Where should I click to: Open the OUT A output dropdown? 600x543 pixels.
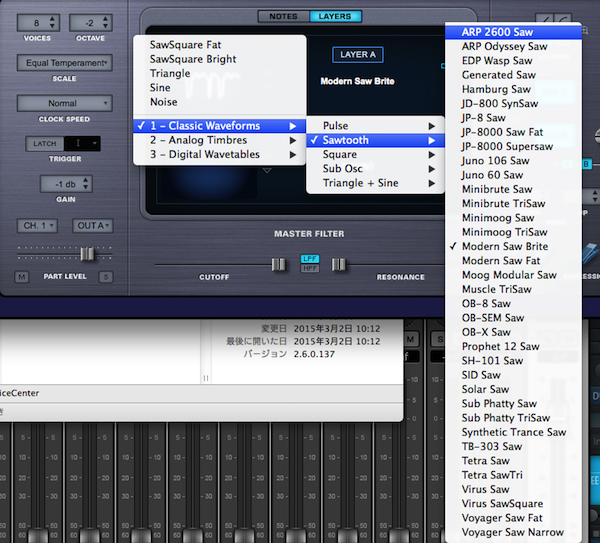[93, 226]
